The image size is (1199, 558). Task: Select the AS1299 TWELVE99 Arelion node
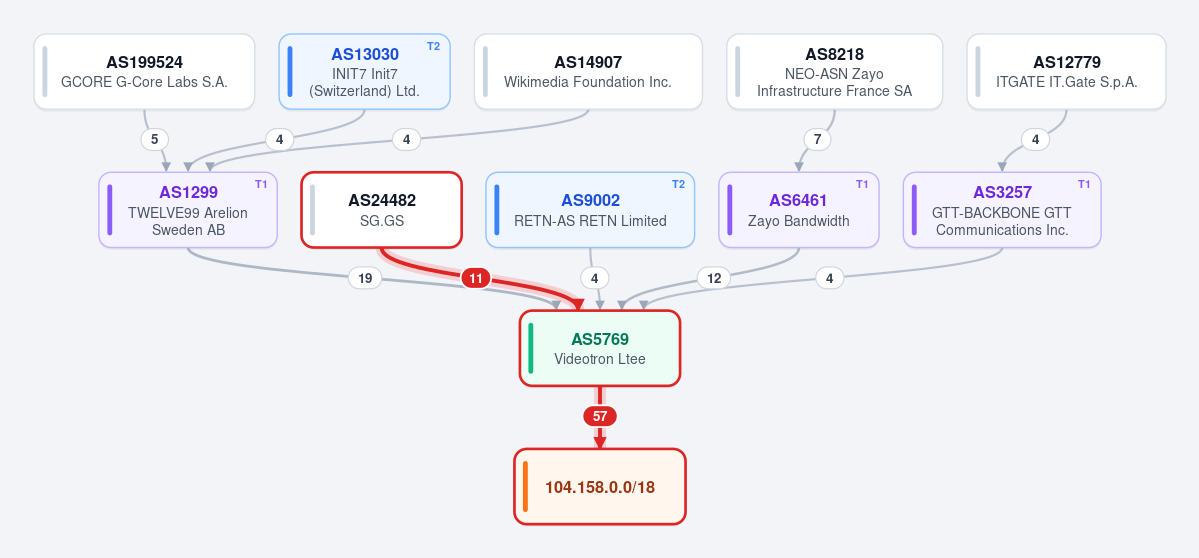point(188,210)
